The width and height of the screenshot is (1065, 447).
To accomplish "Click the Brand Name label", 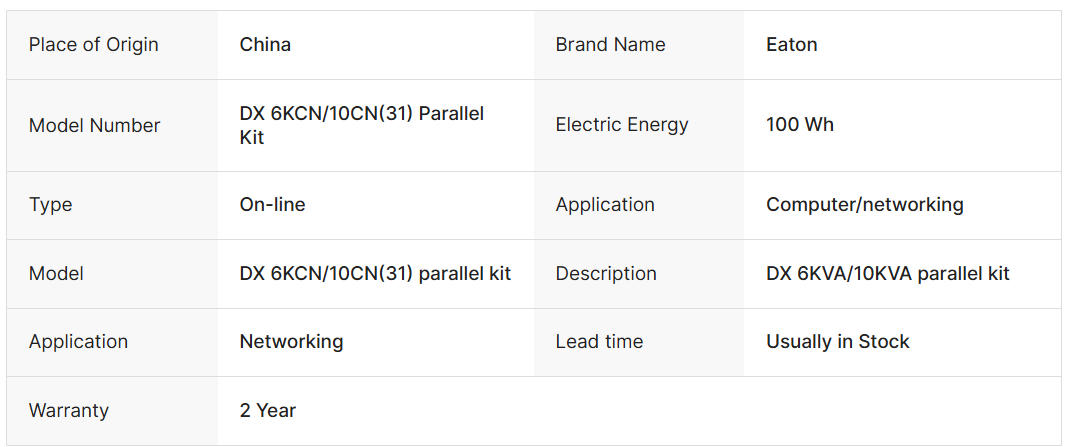I will click(x=610, y=45).
